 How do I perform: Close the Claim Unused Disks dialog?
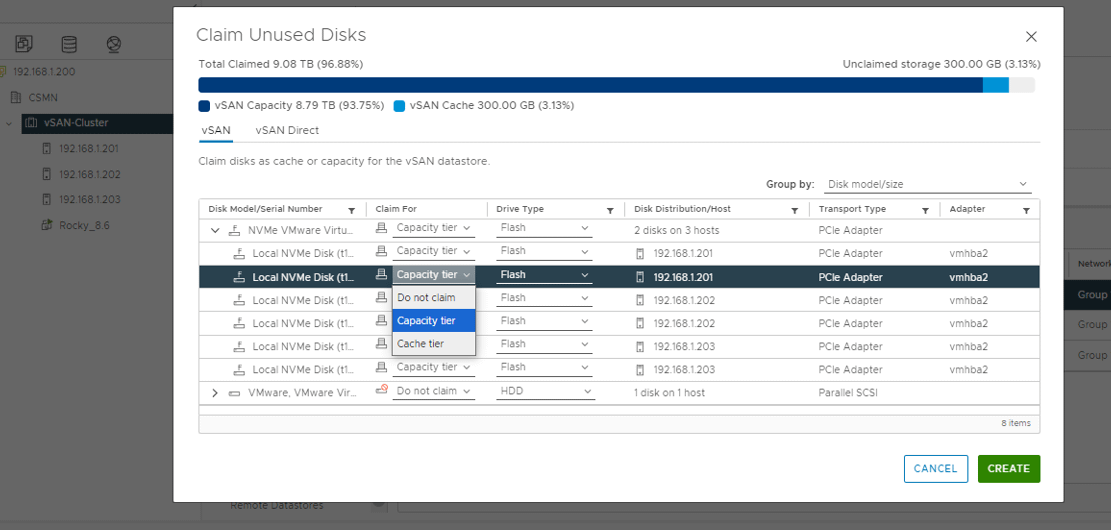click(x=1031, y=37)
